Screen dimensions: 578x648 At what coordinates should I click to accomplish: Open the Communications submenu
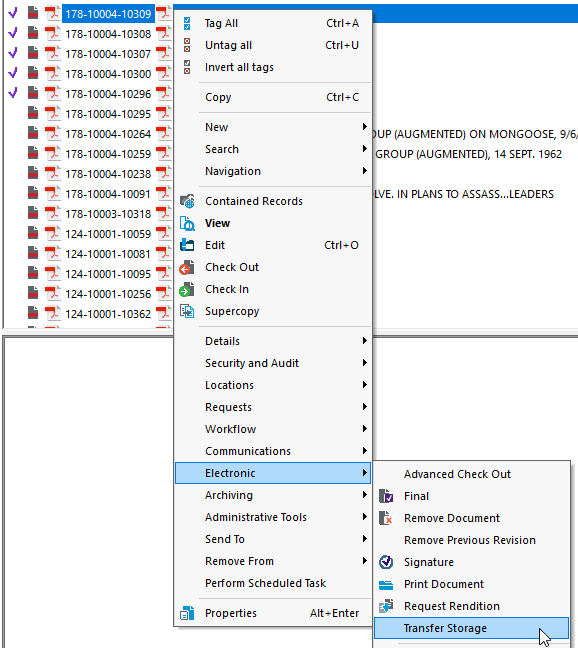pyautogui.click(x=273, y=451)
